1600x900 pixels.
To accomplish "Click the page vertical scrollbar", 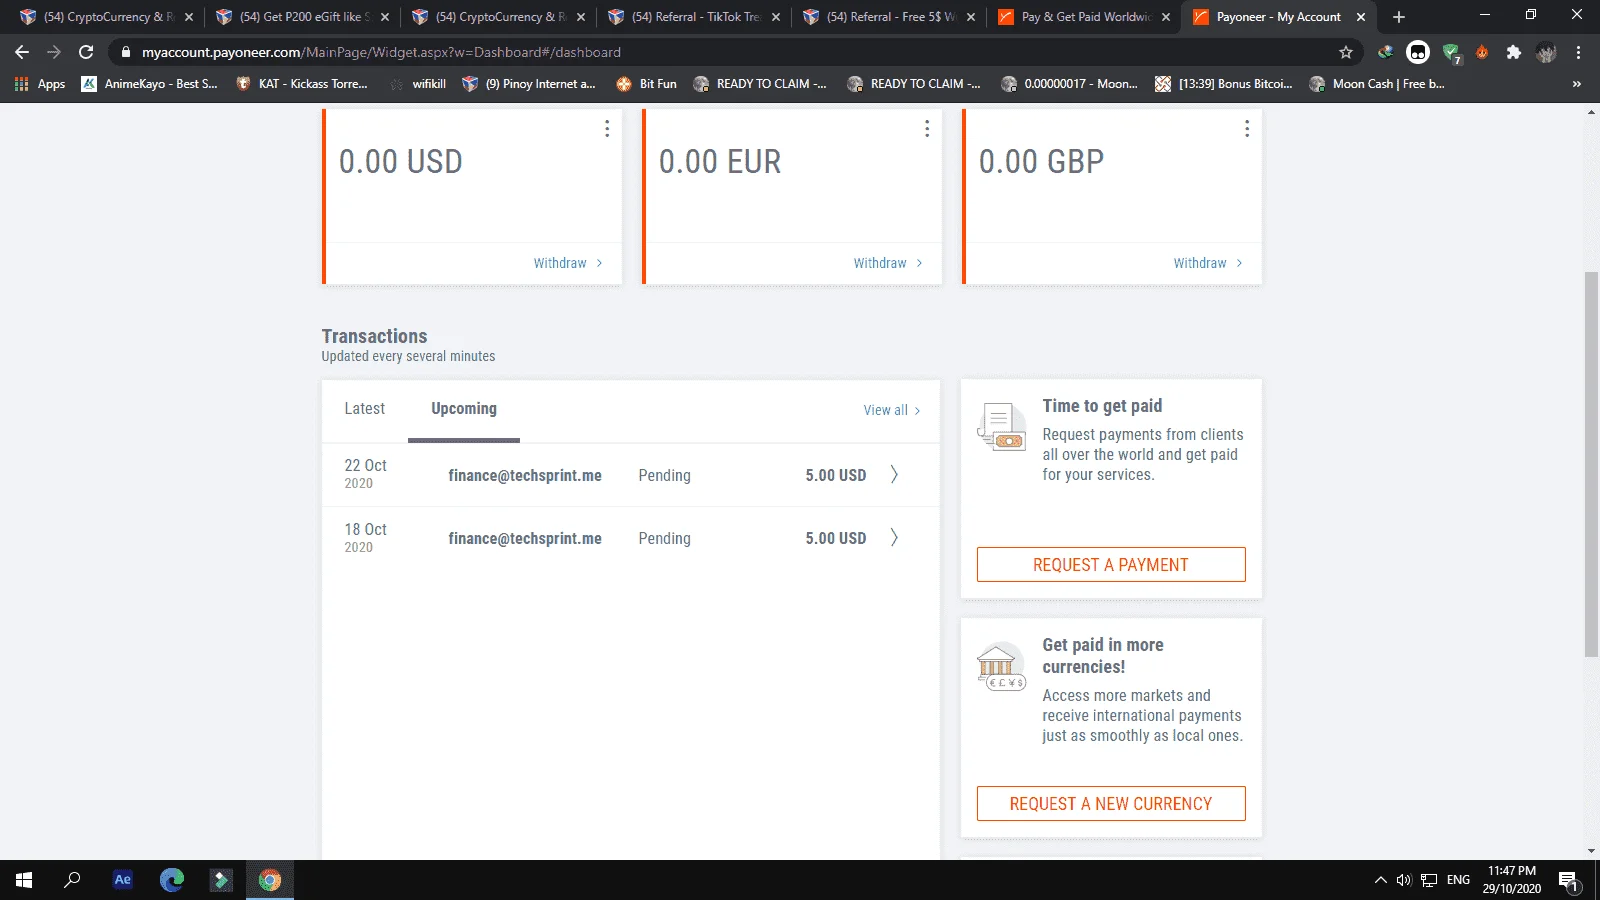I will click(x=1591, y=465).
